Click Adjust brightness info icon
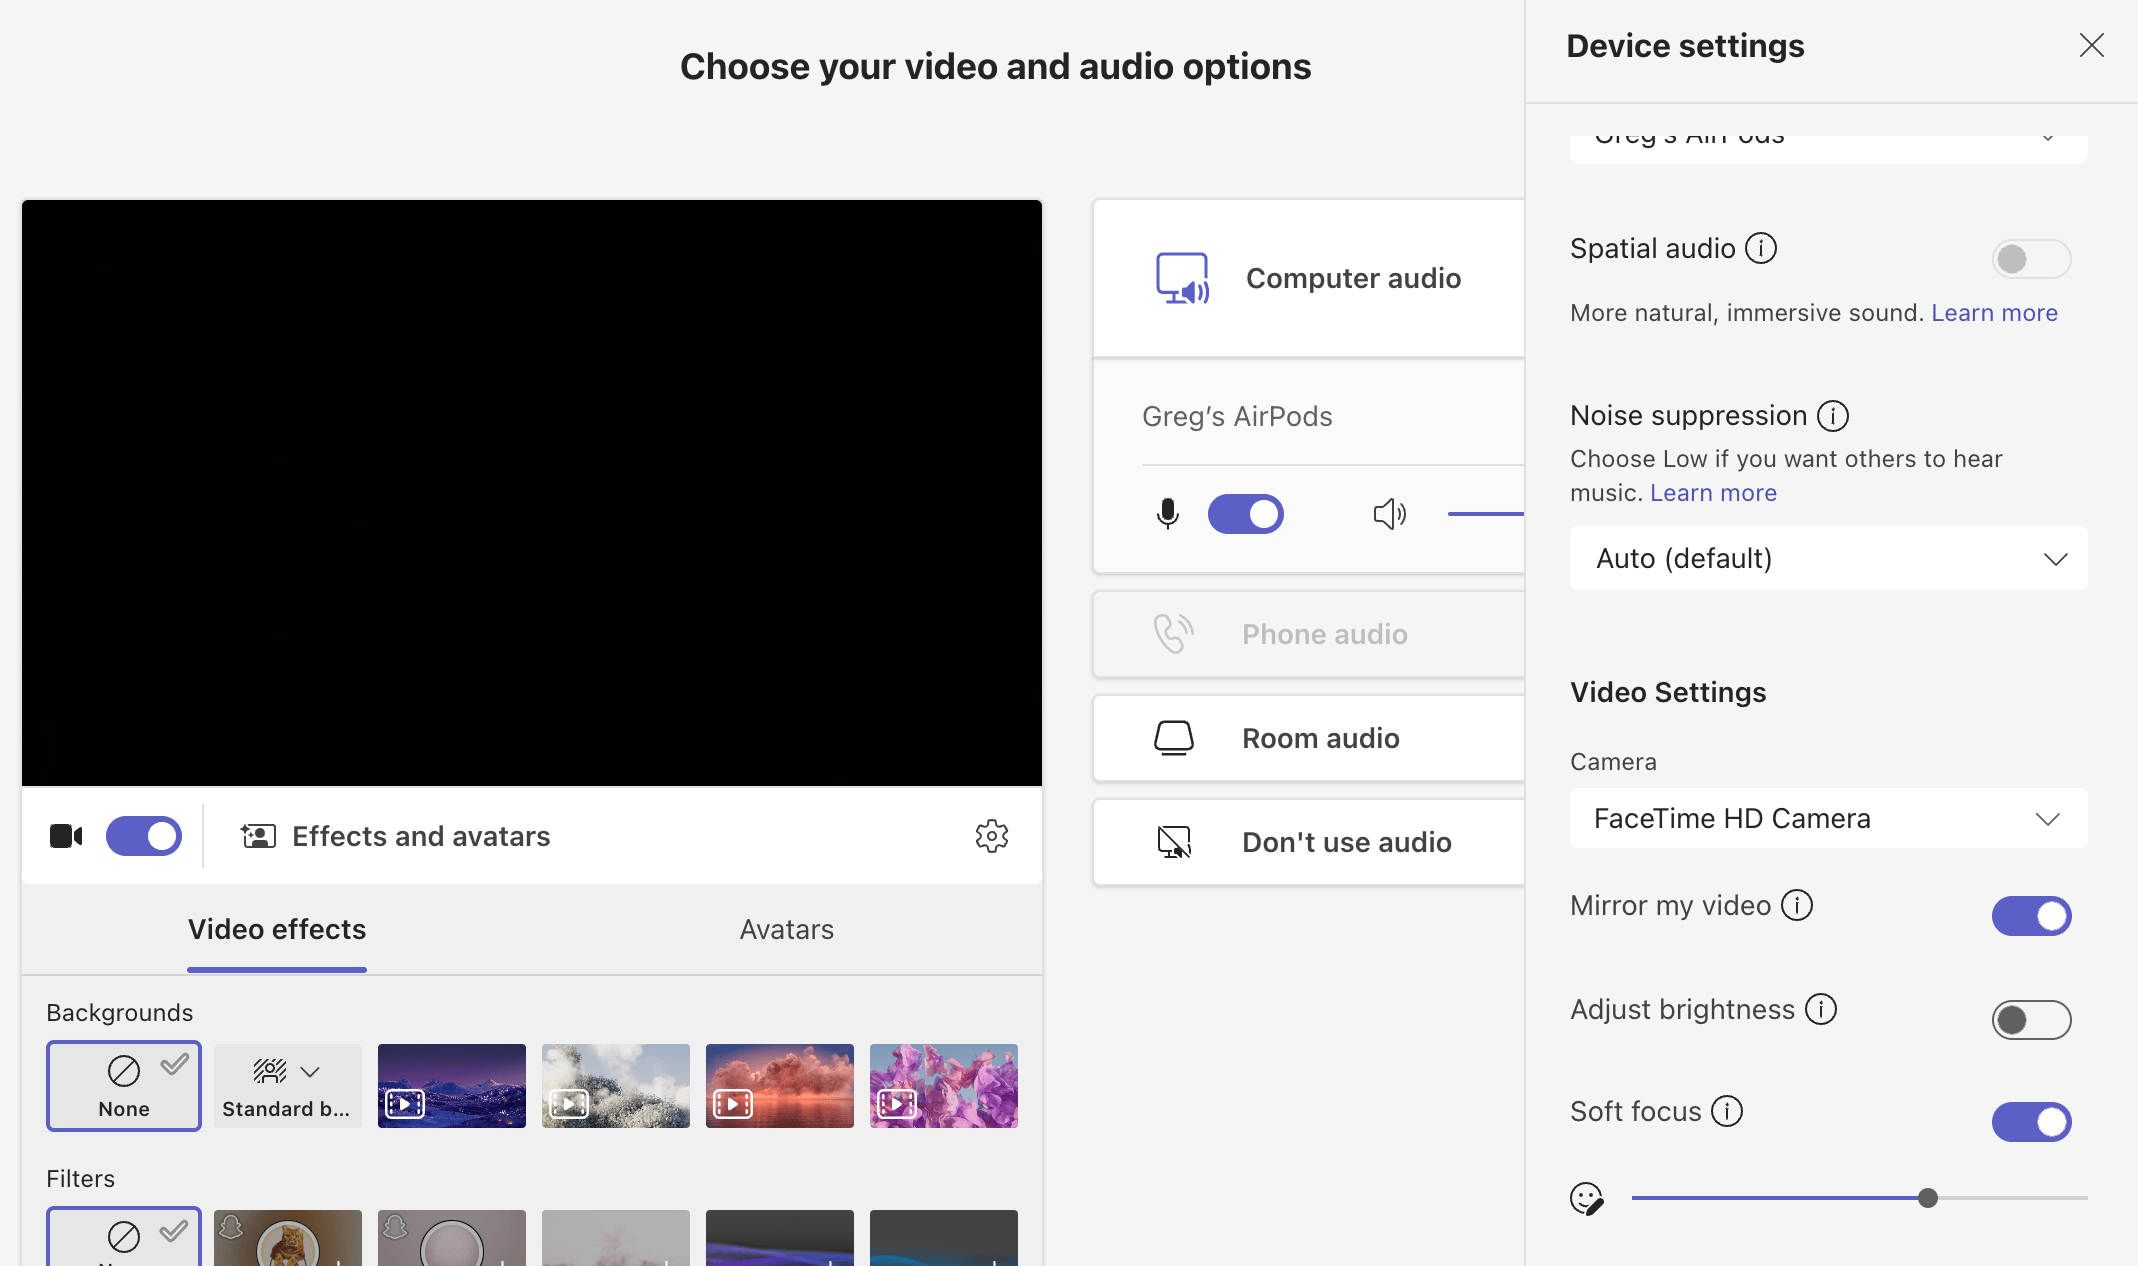2138x1266 pixels. (1821, 1009)
